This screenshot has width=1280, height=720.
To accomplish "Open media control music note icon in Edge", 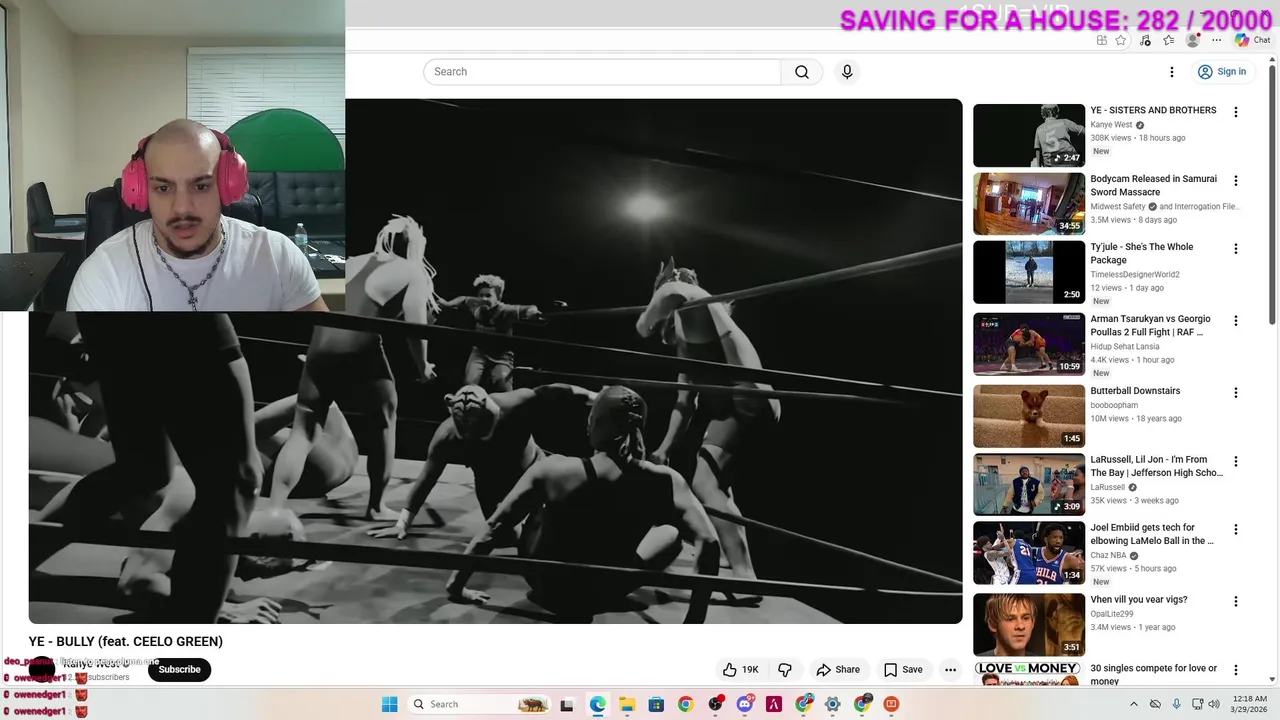I will pyautogui.click(x=1145, y=40).
